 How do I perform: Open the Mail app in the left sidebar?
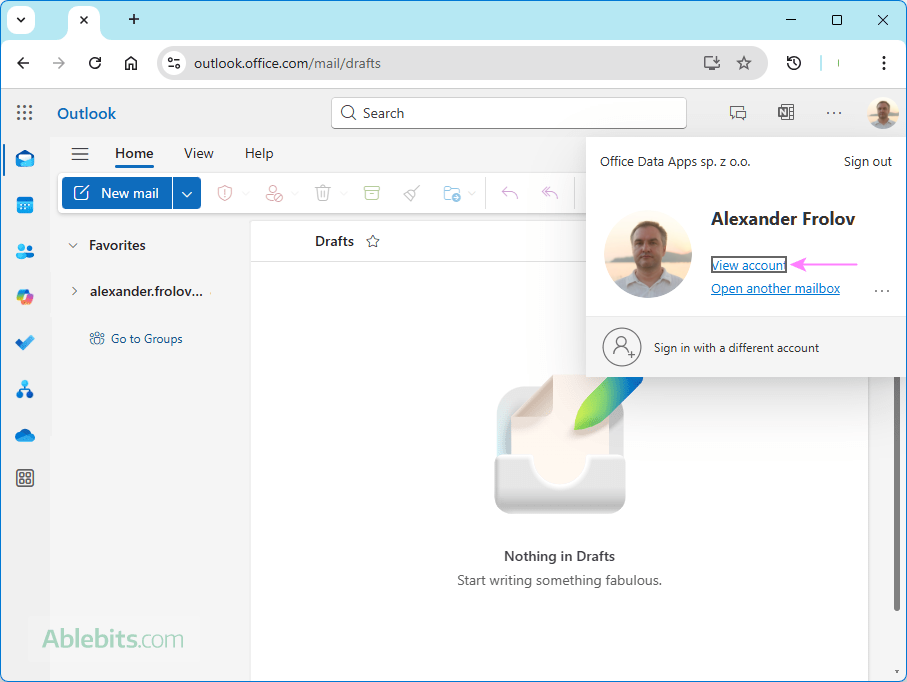(x=25, y=158)
